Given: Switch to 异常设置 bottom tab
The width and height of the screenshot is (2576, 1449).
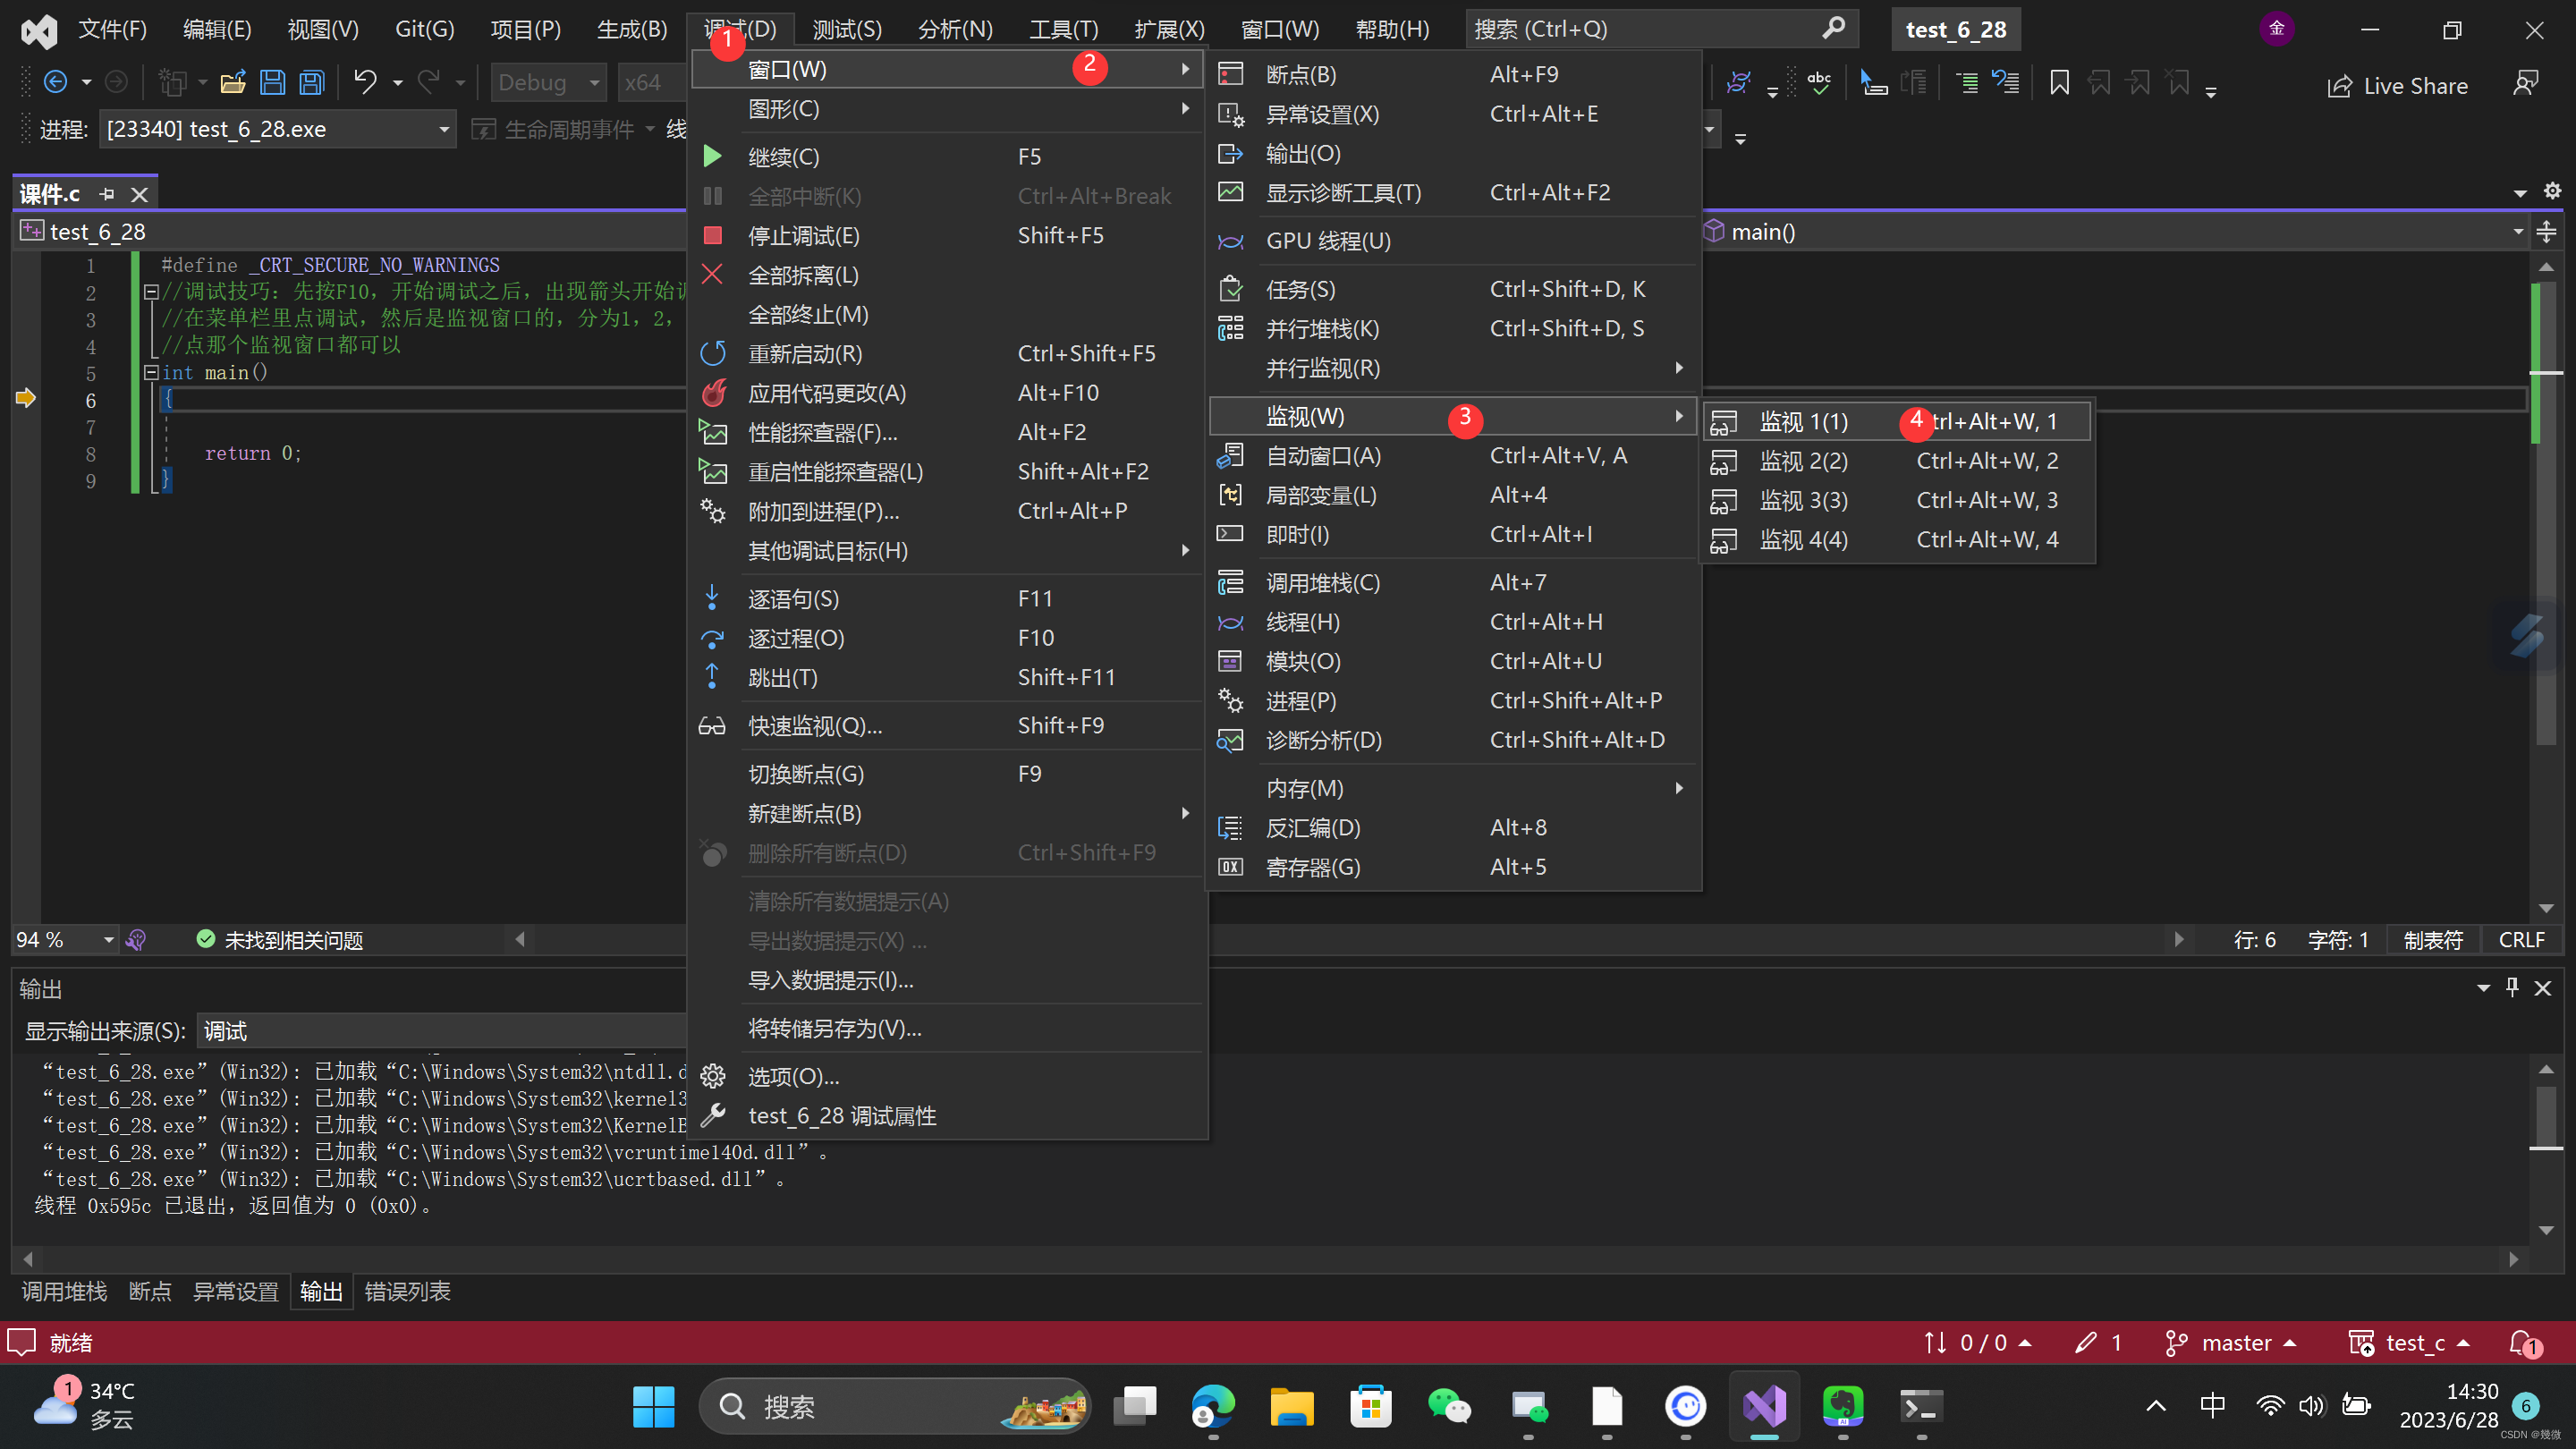Looking at the screenshot, I should click(x=235, y=1291).
